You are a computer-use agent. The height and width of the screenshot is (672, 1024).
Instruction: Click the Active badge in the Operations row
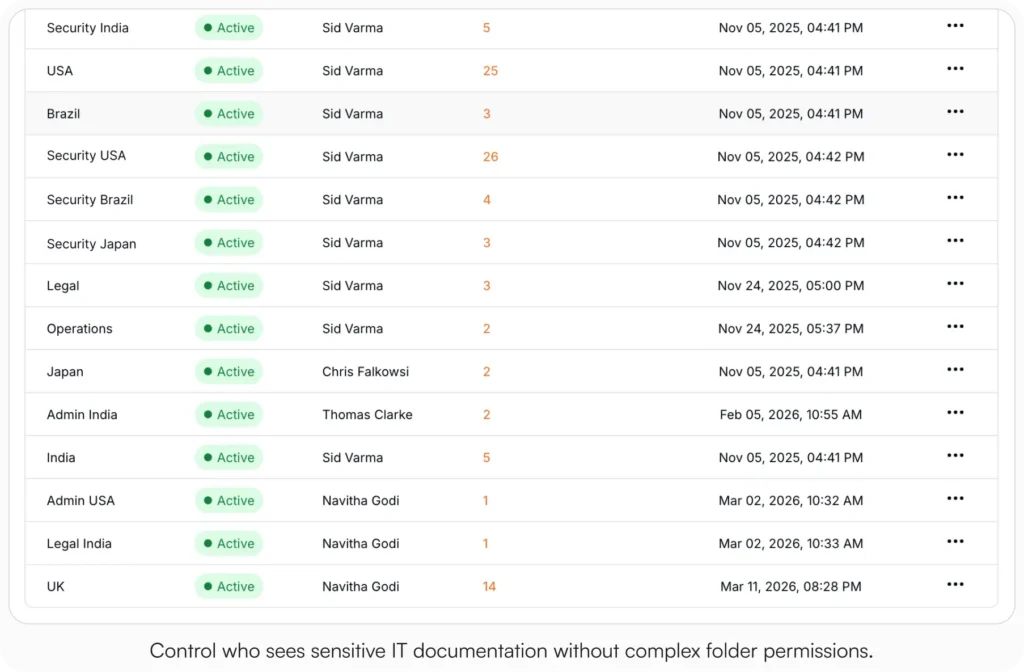(x=229, y=328)
